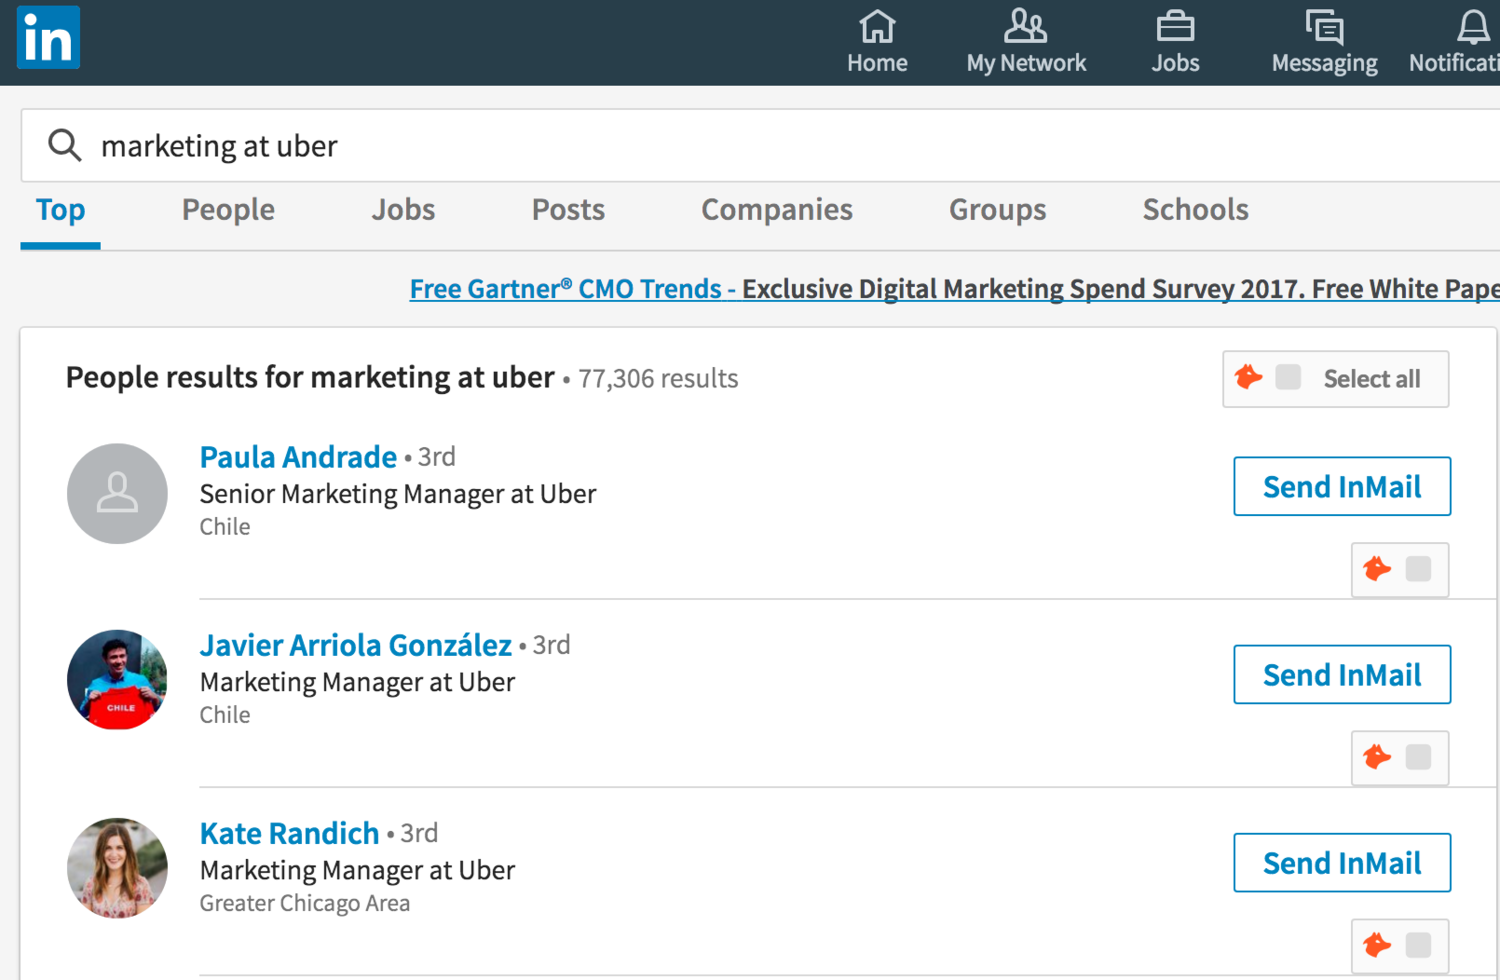Switch to the Companies tab

[x=777, y=210]
